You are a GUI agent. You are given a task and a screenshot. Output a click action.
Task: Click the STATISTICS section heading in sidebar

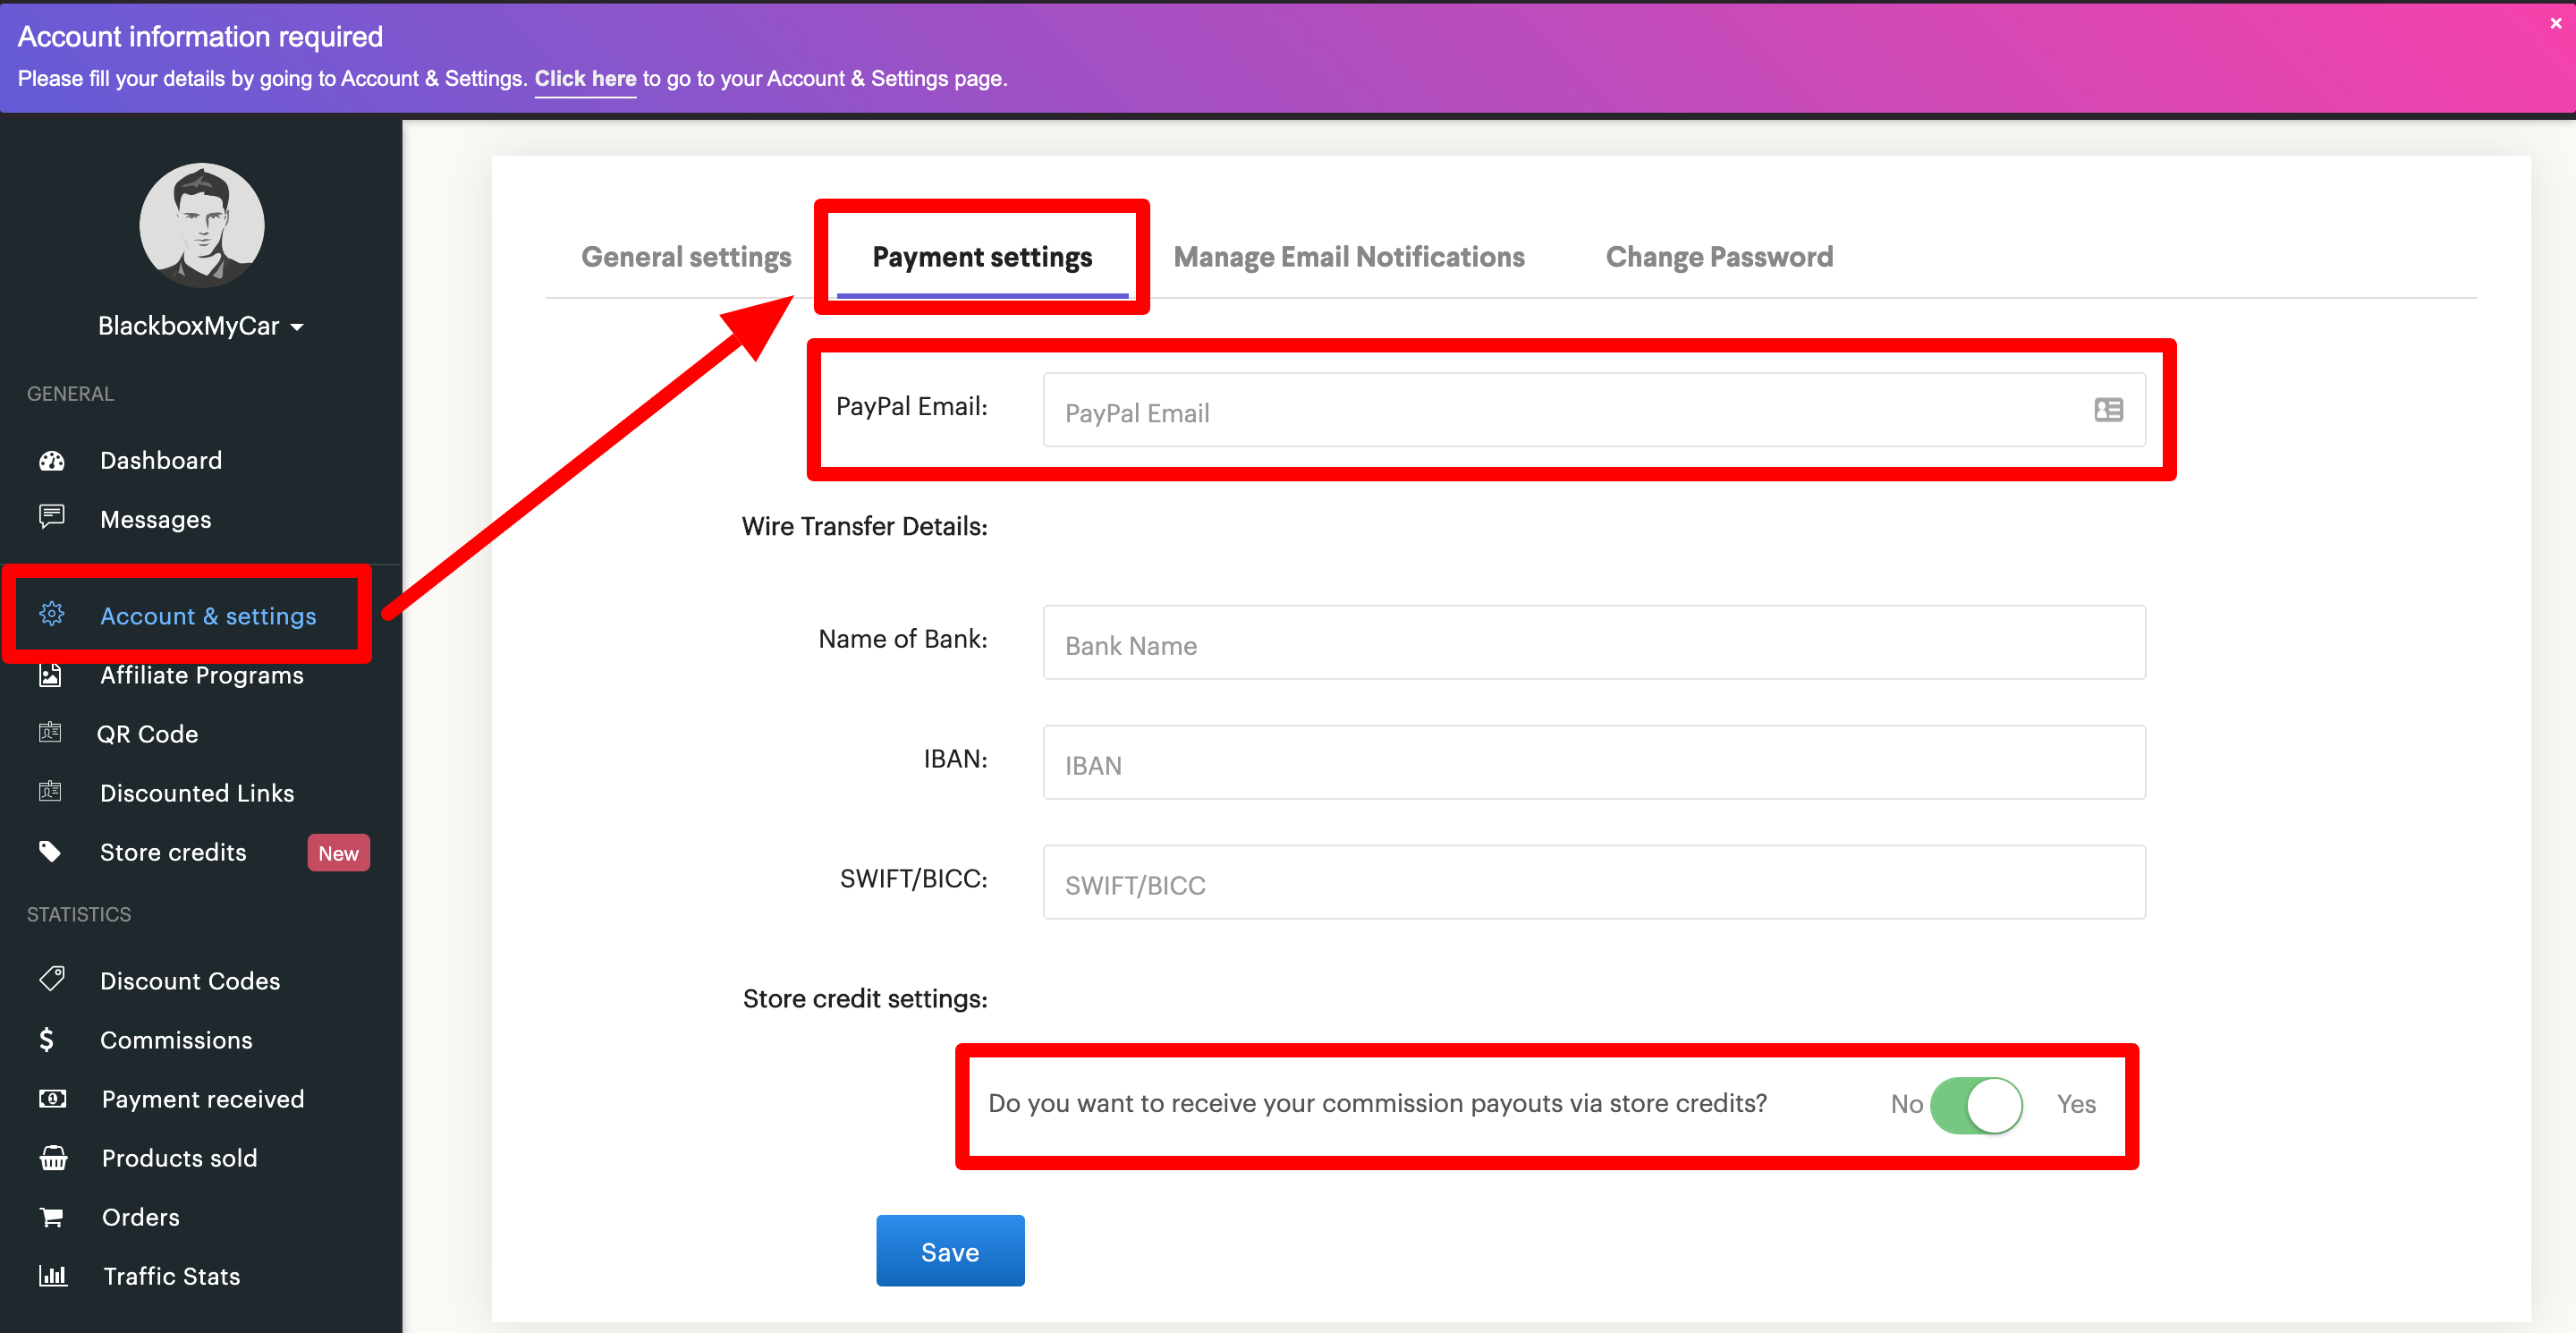[x=79, y=915]
